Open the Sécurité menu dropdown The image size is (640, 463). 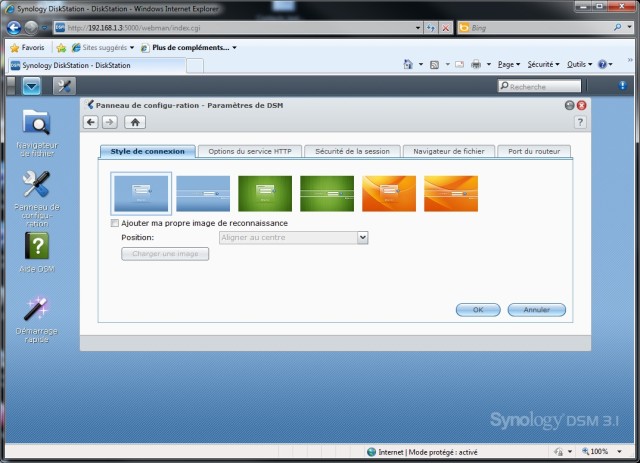(x=543, y=65)
